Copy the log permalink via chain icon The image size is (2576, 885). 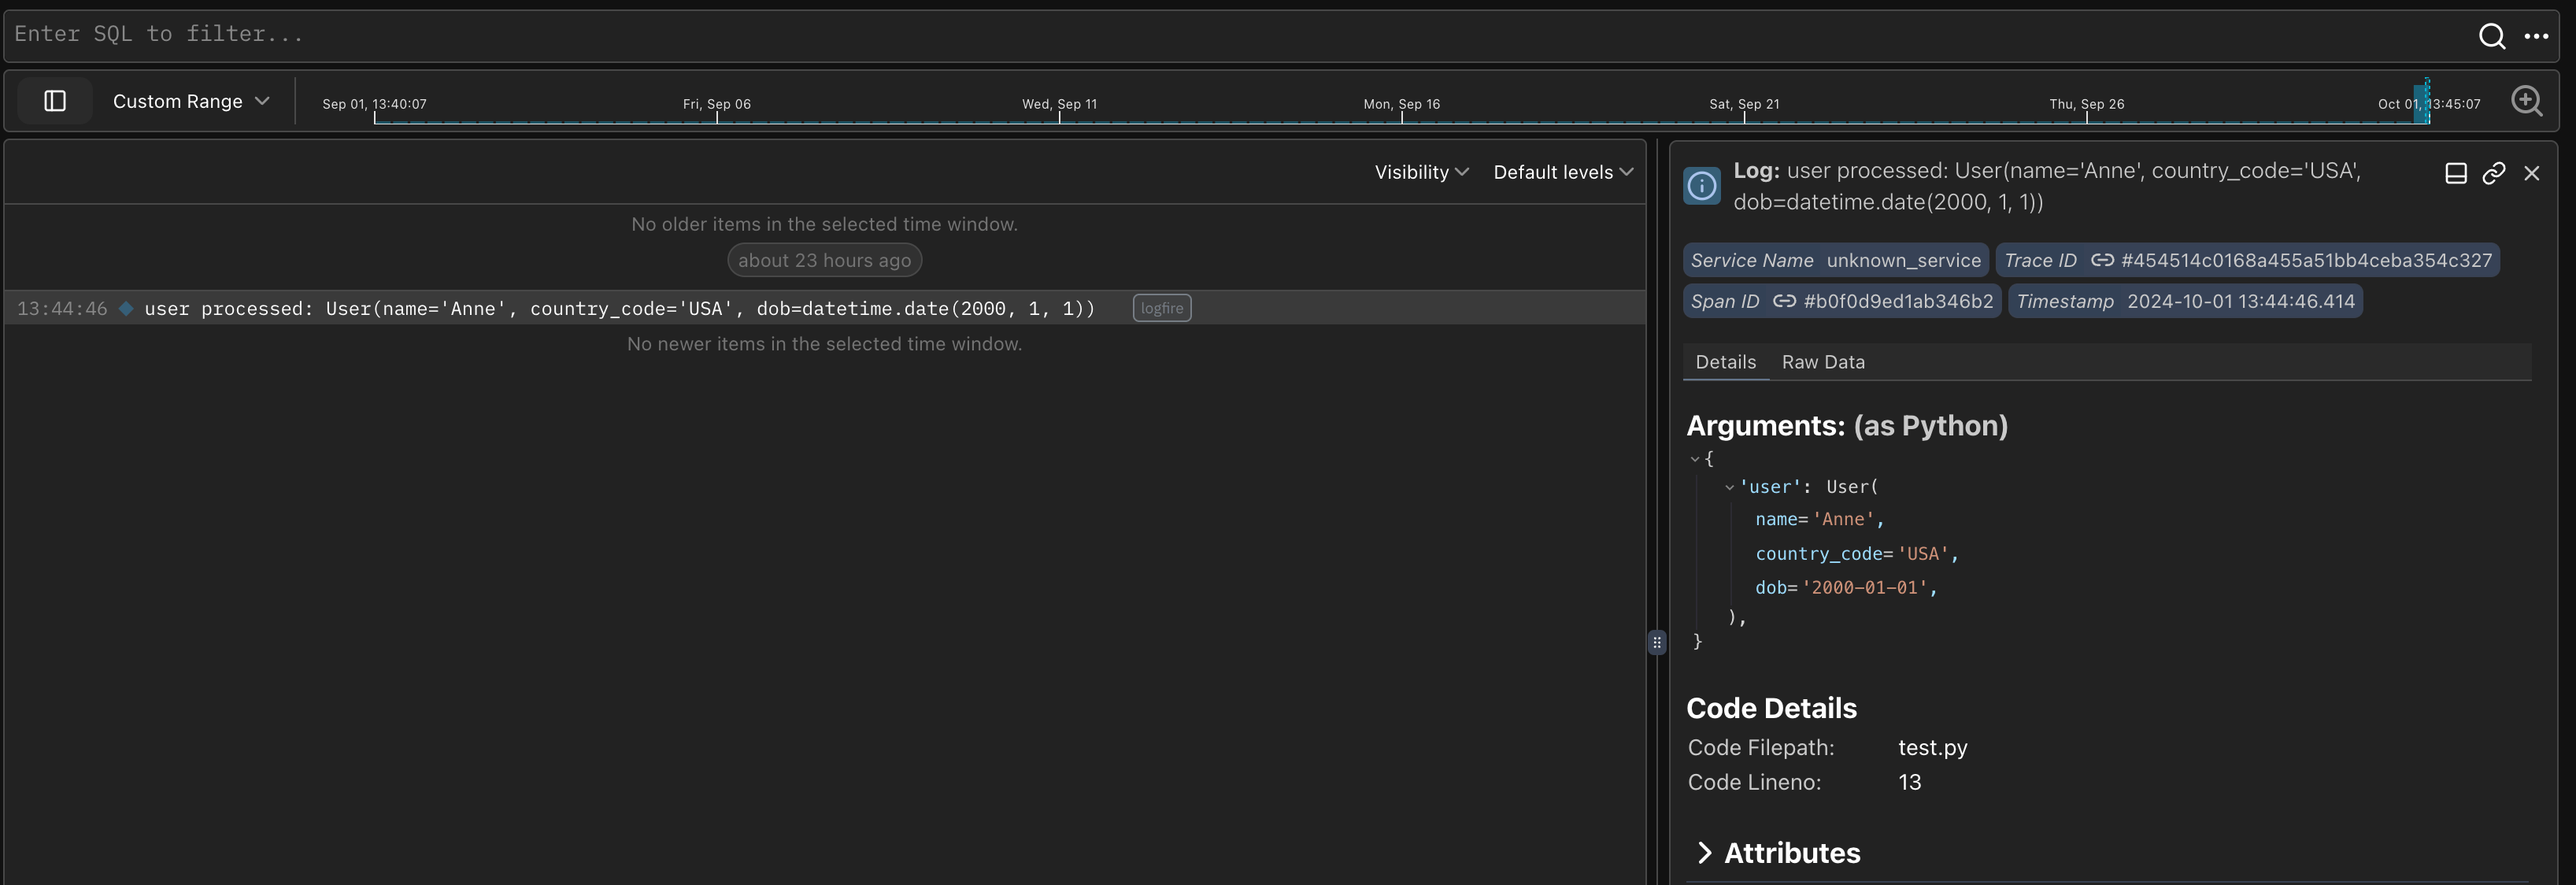tap(2493, 172)
